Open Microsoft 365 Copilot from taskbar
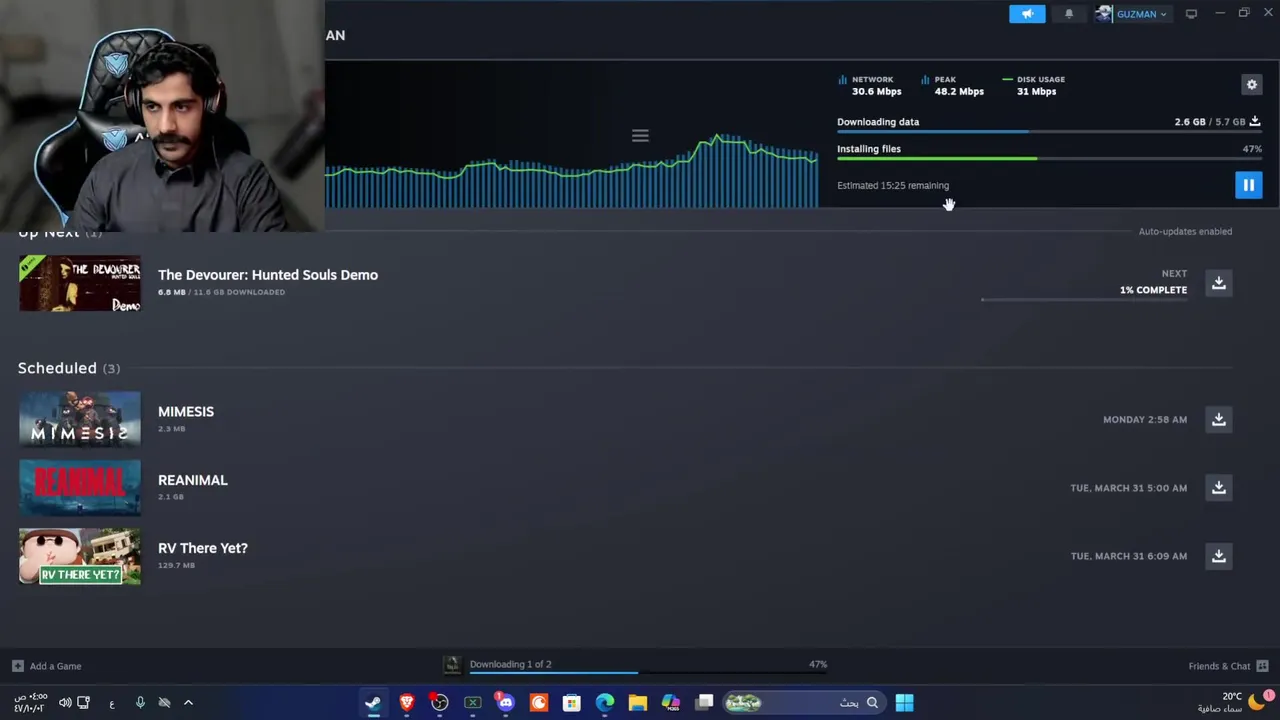This screenshot has height=720, width=1280. (x=670, y=702)
